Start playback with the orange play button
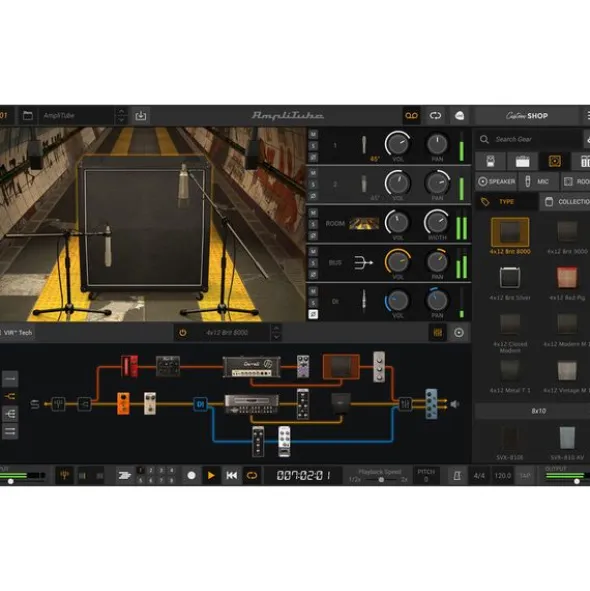The image size is (590, 591). pos(211,475)
